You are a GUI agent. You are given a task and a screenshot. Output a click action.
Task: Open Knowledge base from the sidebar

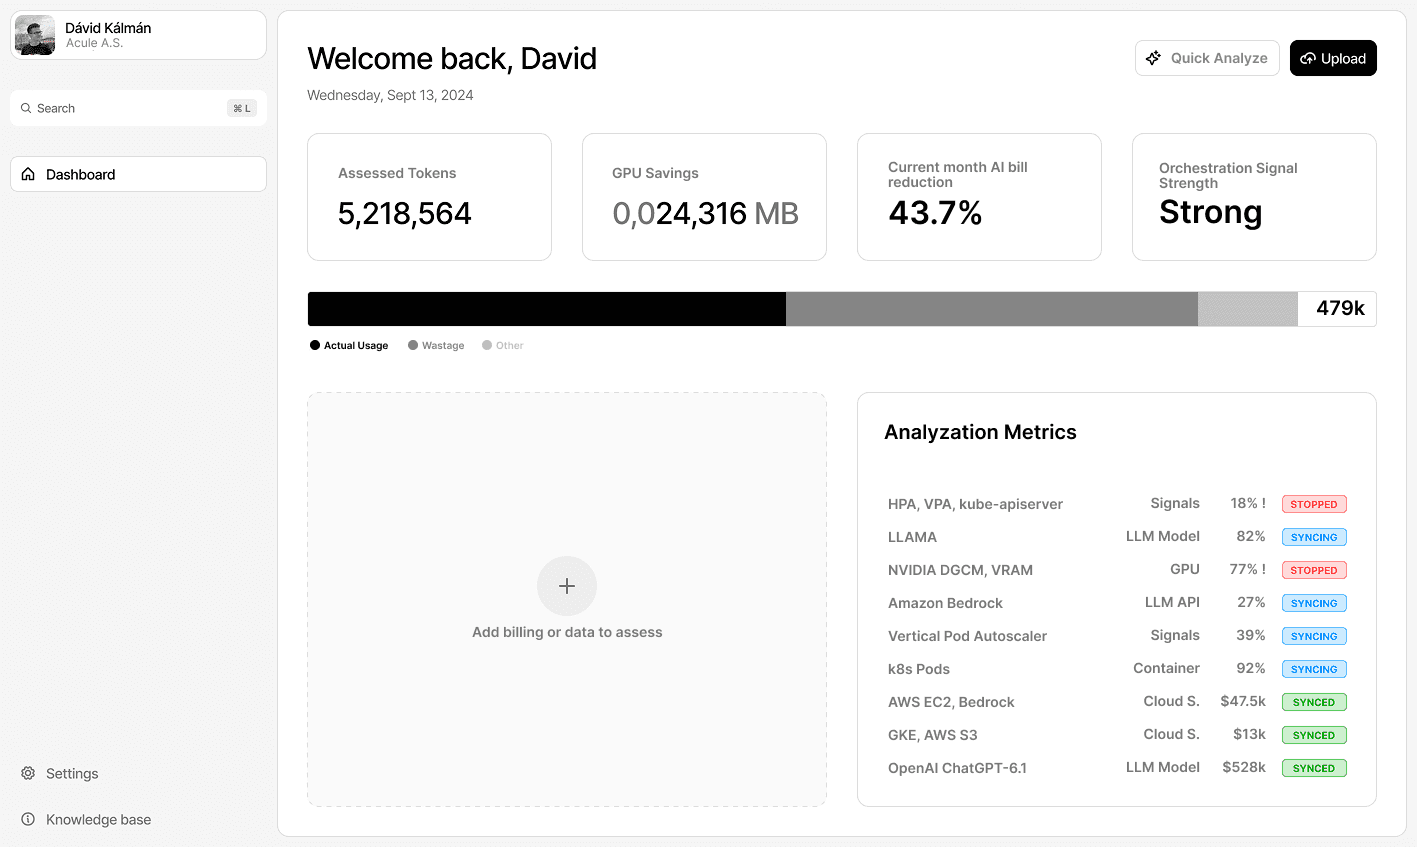point(97,819)
